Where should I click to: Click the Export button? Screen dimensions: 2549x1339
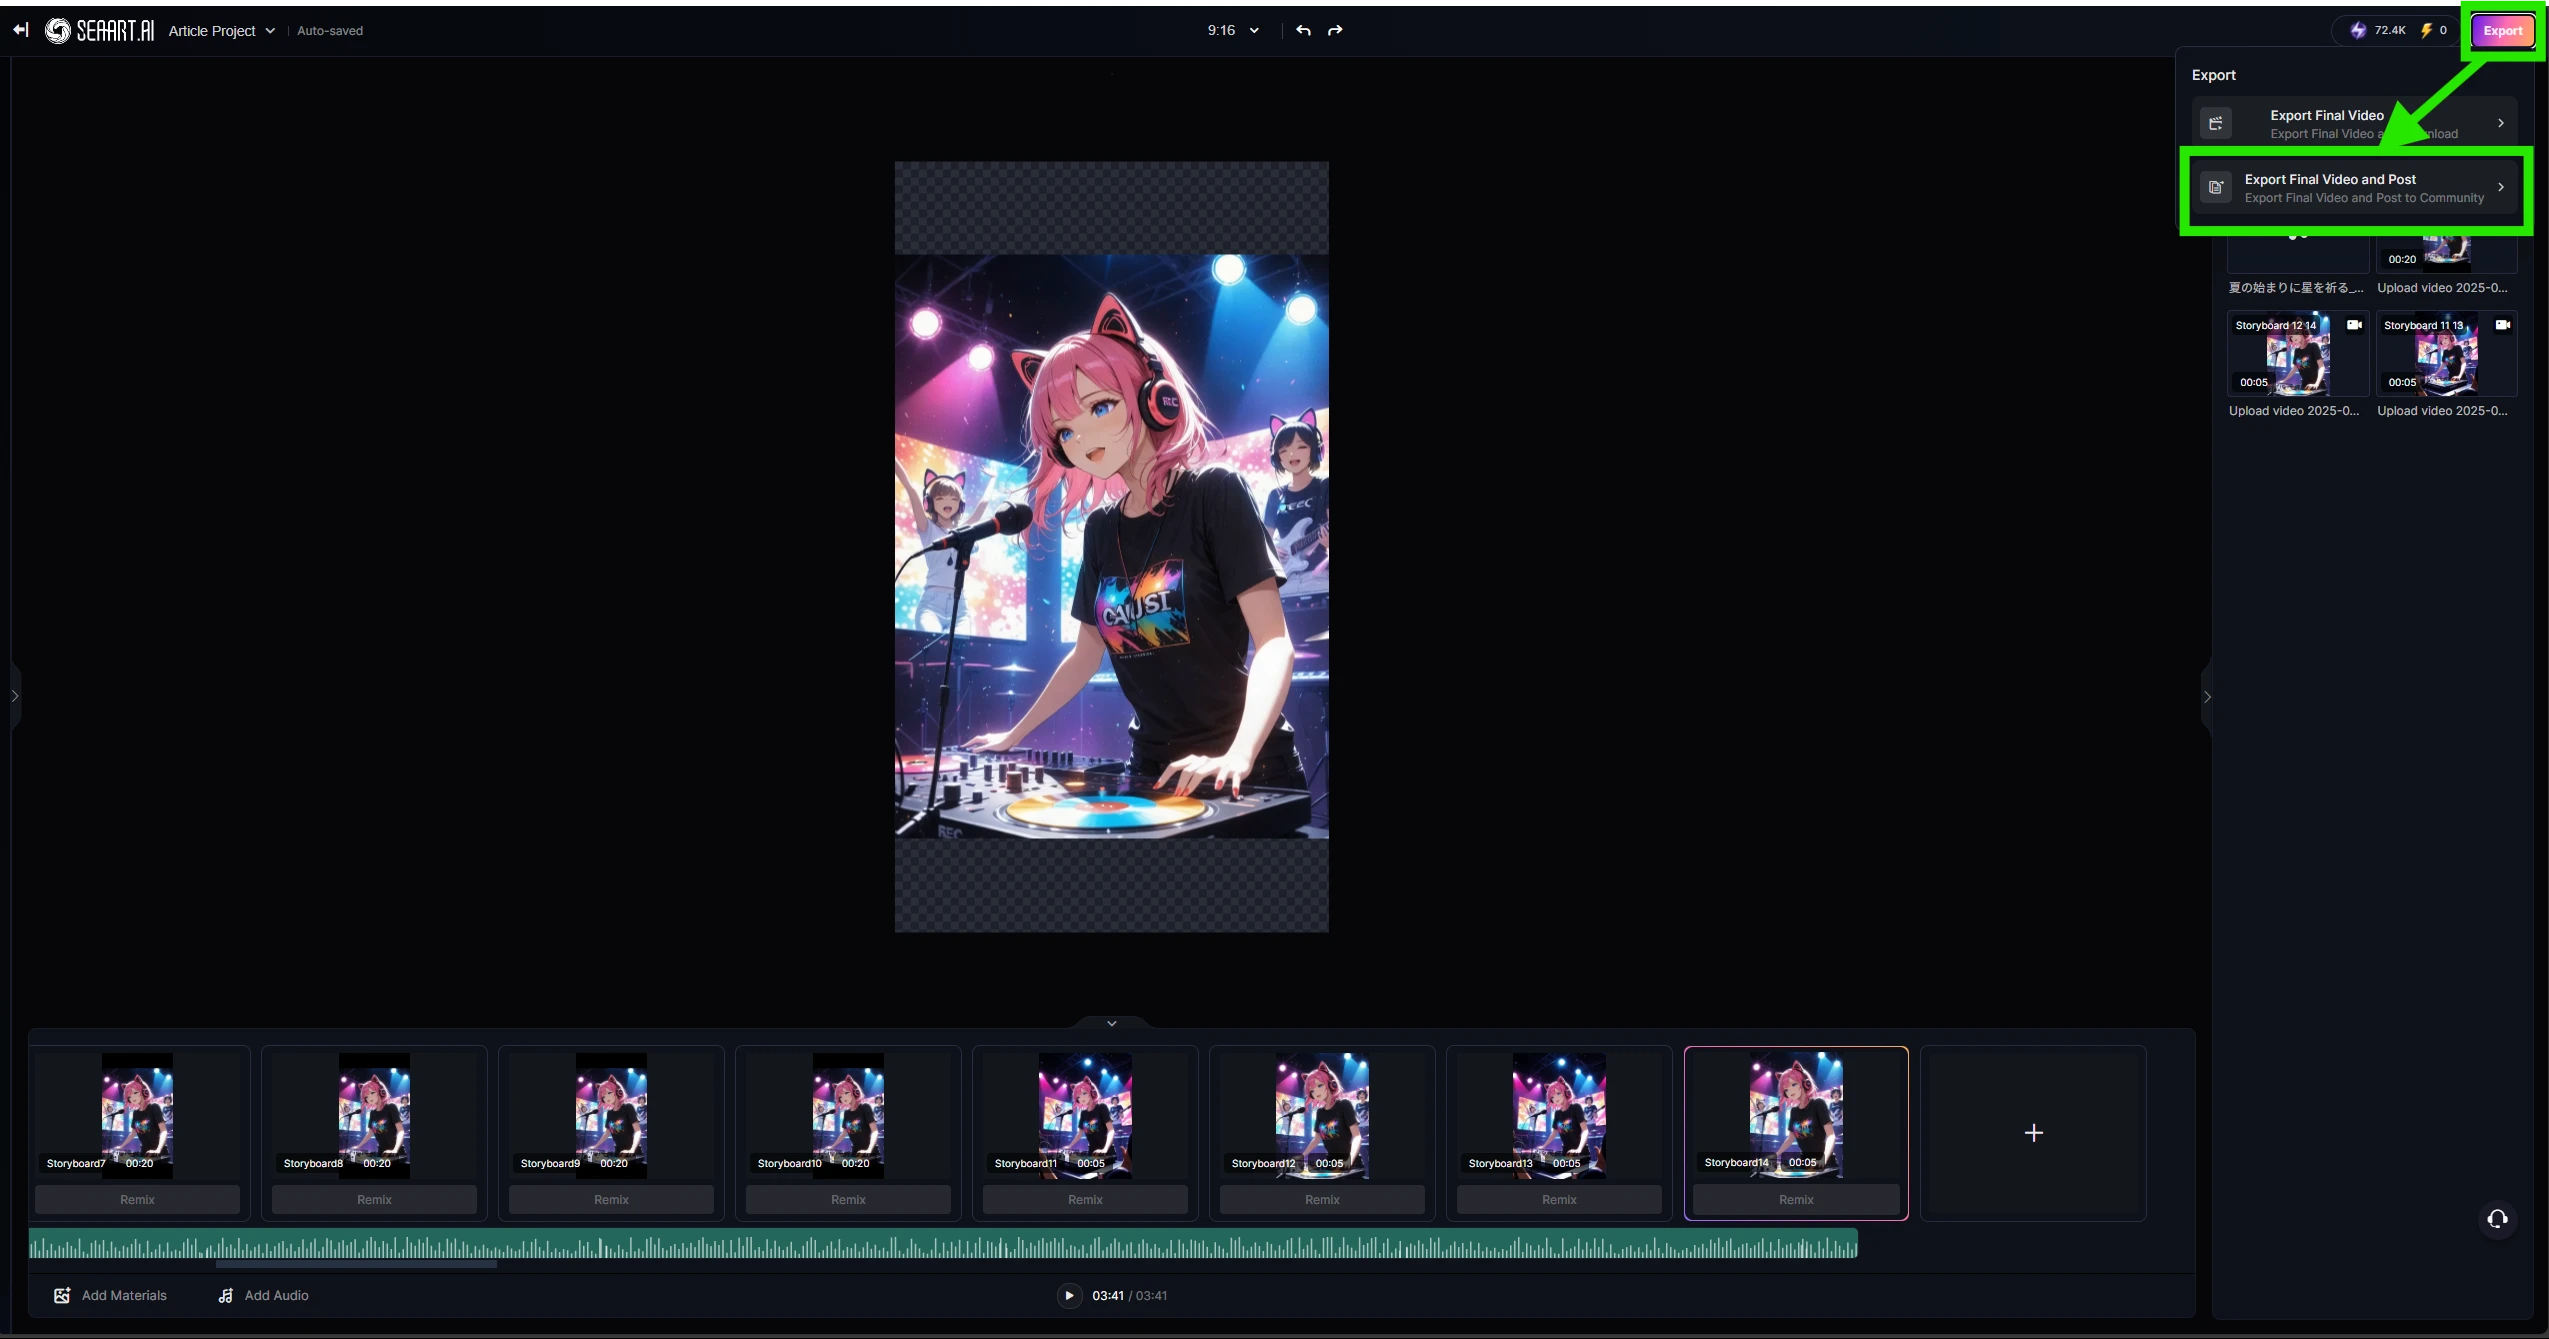(2502, 30)
